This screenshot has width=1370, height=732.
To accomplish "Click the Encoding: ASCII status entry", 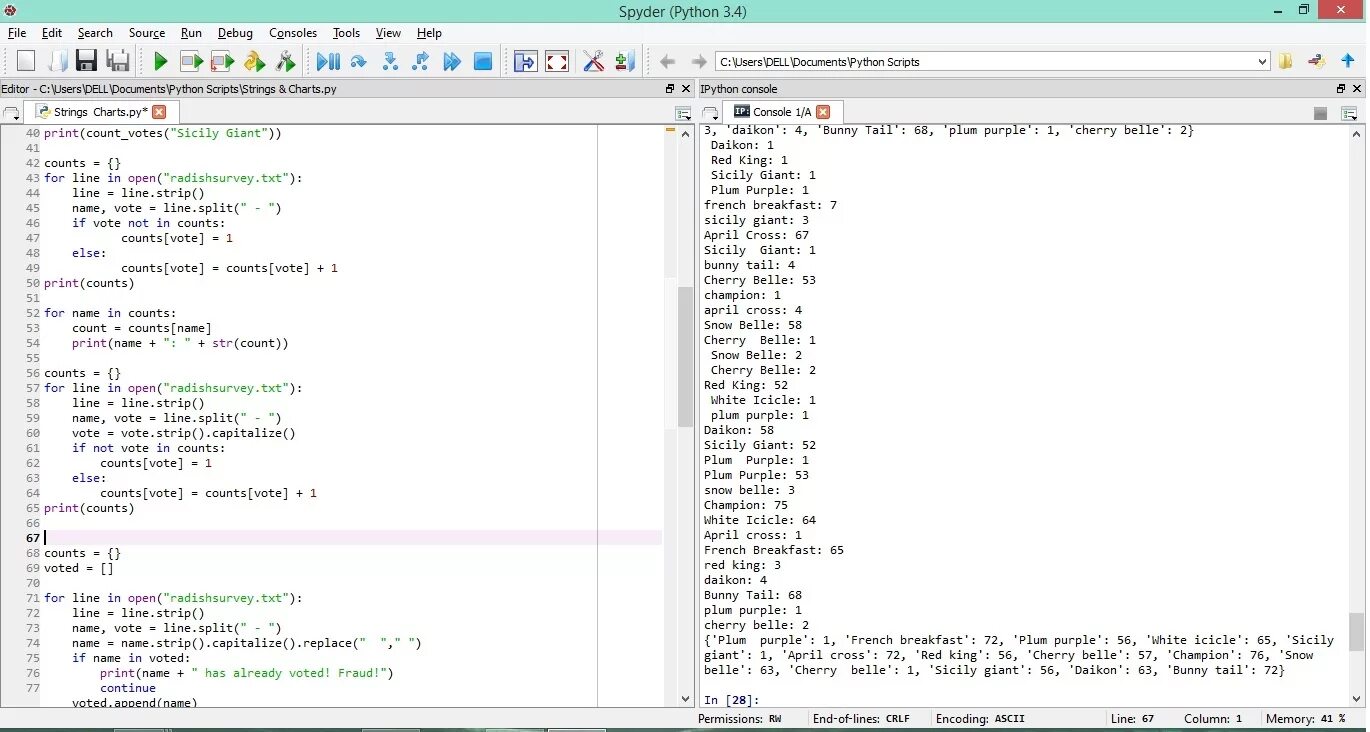I will 980,719.
